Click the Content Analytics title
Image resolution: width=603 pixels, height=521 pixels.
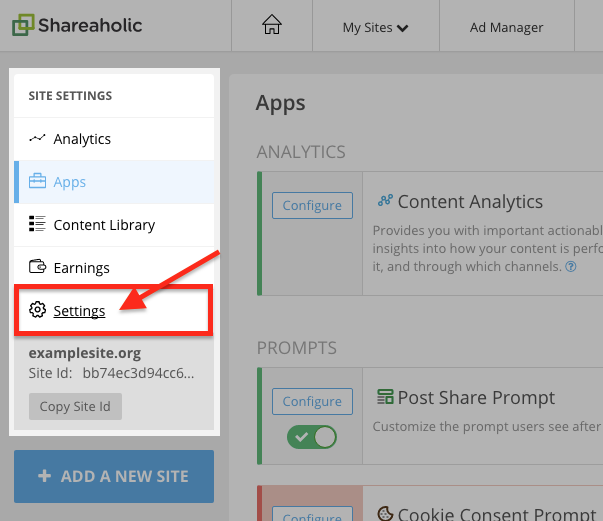tap(470, 202)
